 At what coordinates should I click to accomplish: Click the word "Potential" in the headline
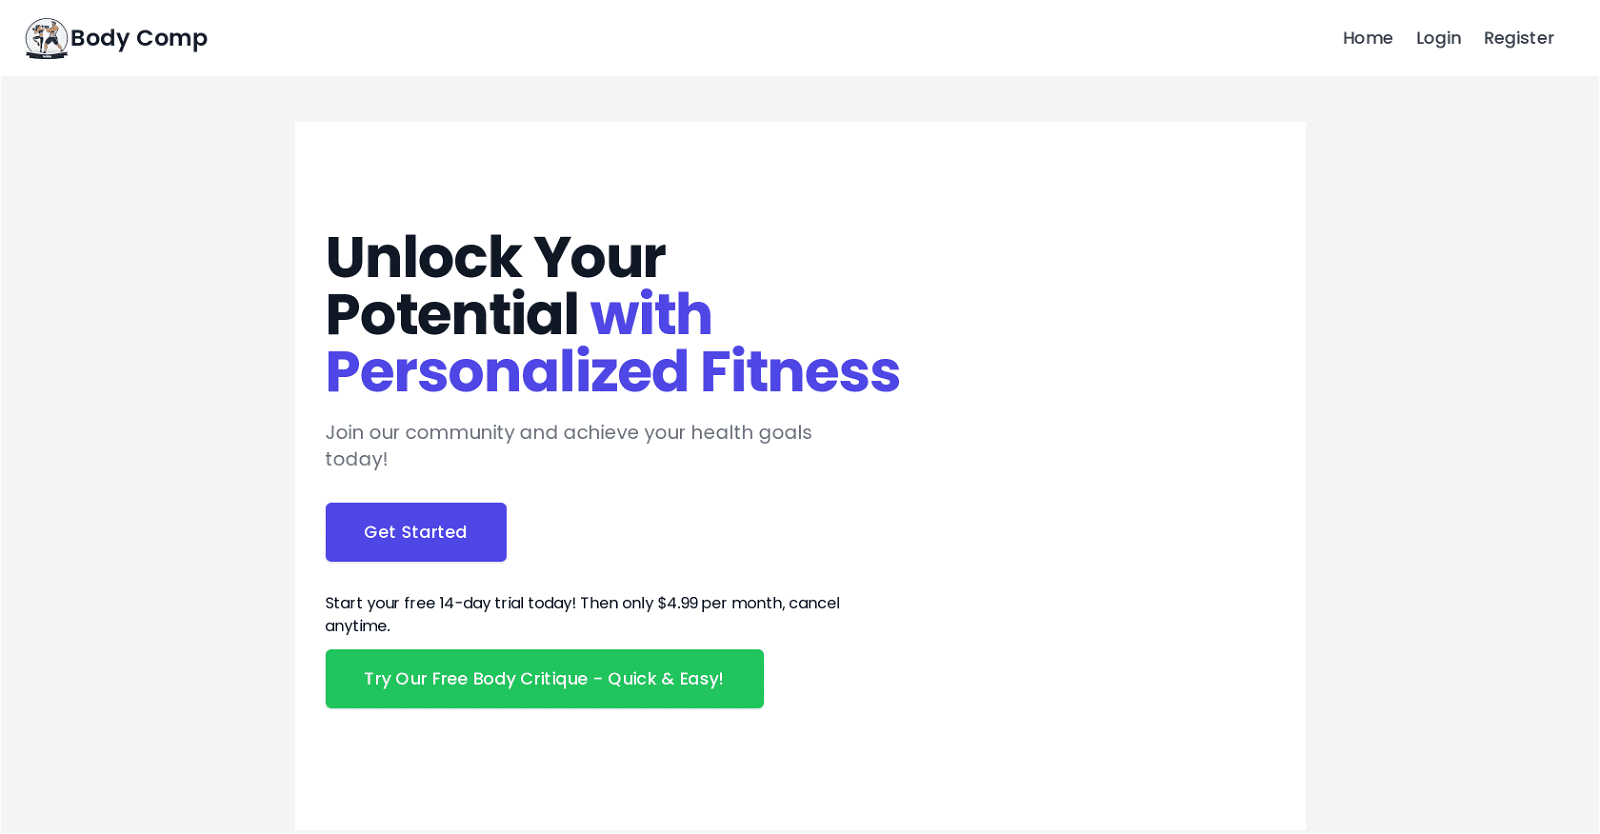click(452, 314)
